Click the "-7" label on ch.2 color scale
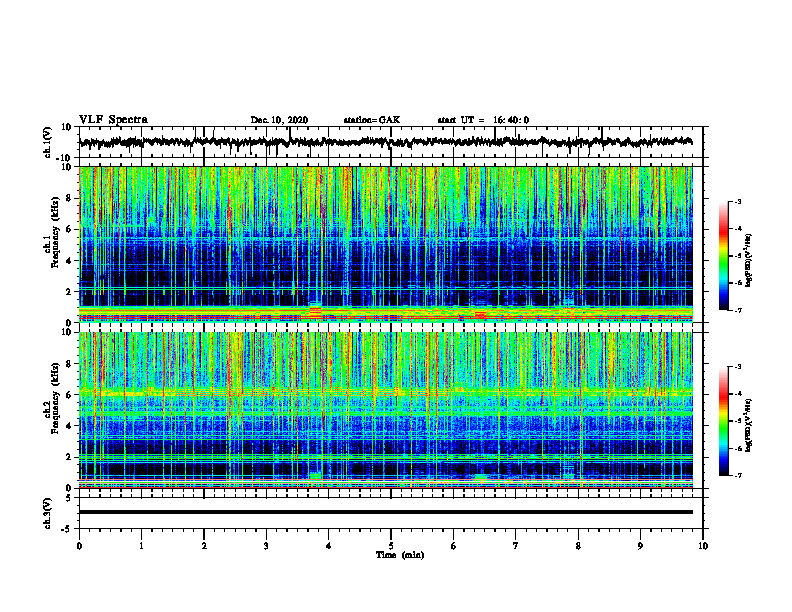 [x=738, y=475]
